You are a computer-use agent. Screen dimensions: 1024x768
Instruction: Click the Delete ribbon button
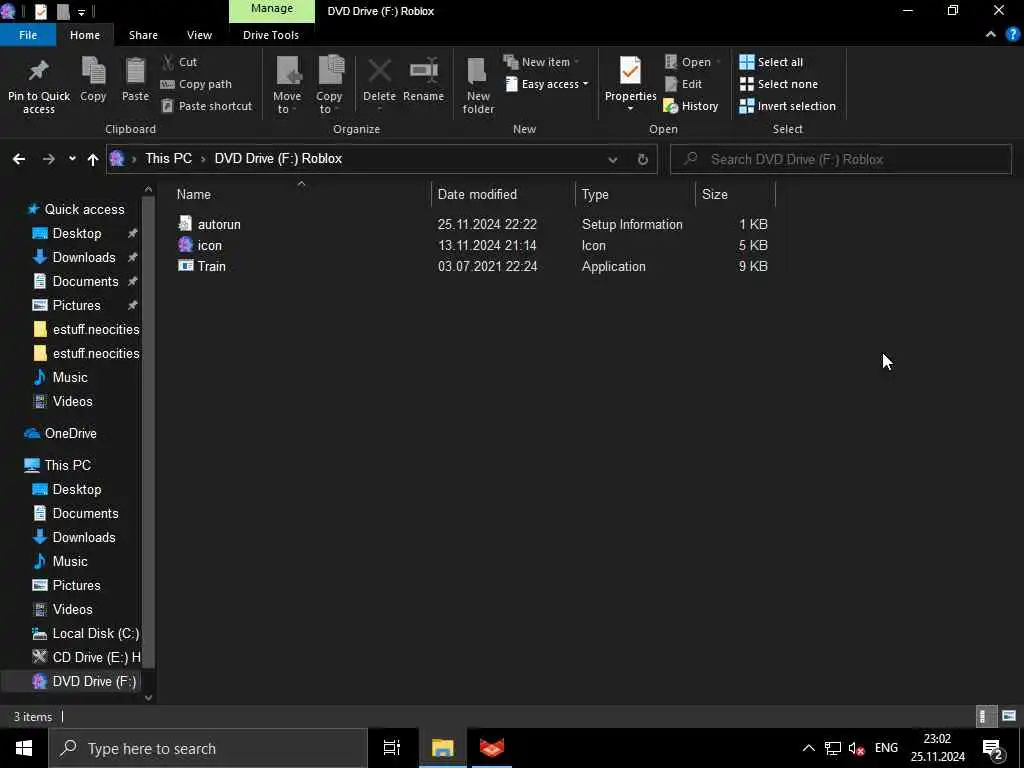coord(379,79)
